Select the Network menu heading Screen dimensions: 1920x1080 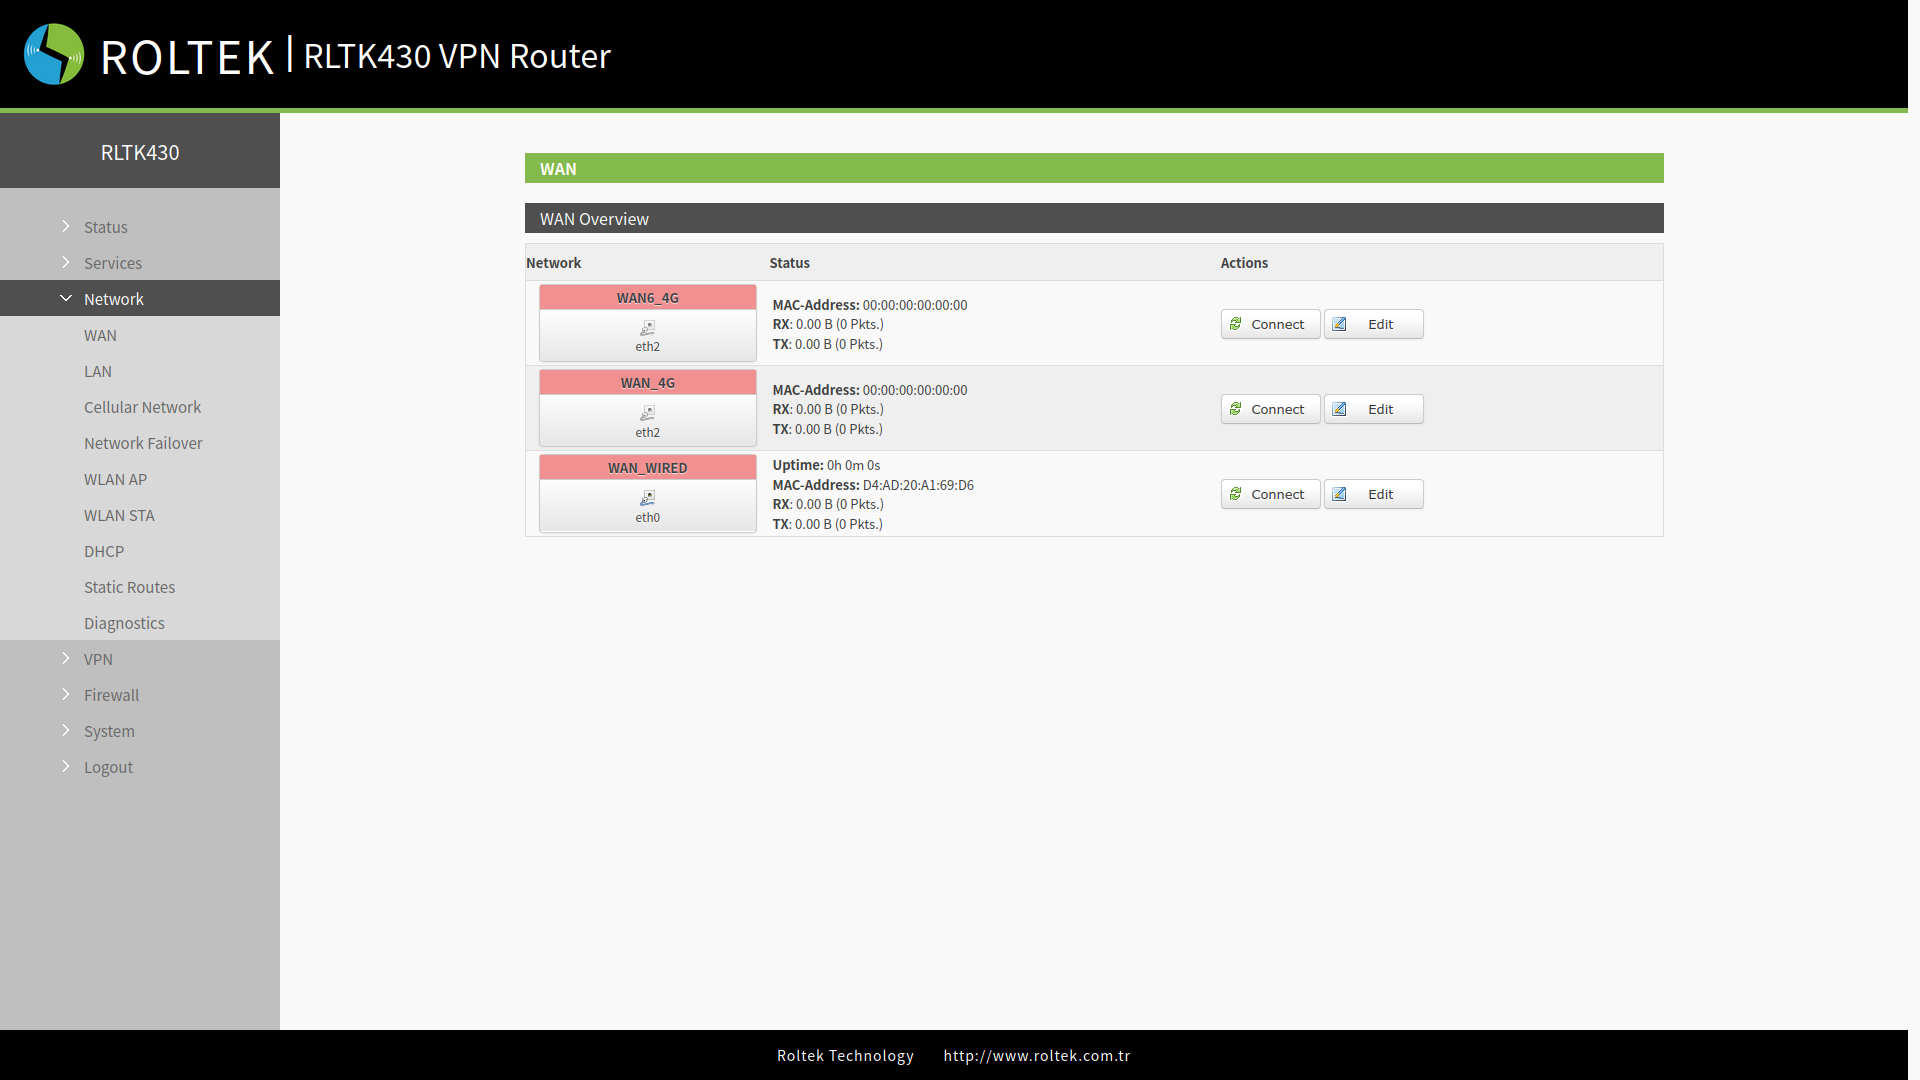(x=114, y=299)
